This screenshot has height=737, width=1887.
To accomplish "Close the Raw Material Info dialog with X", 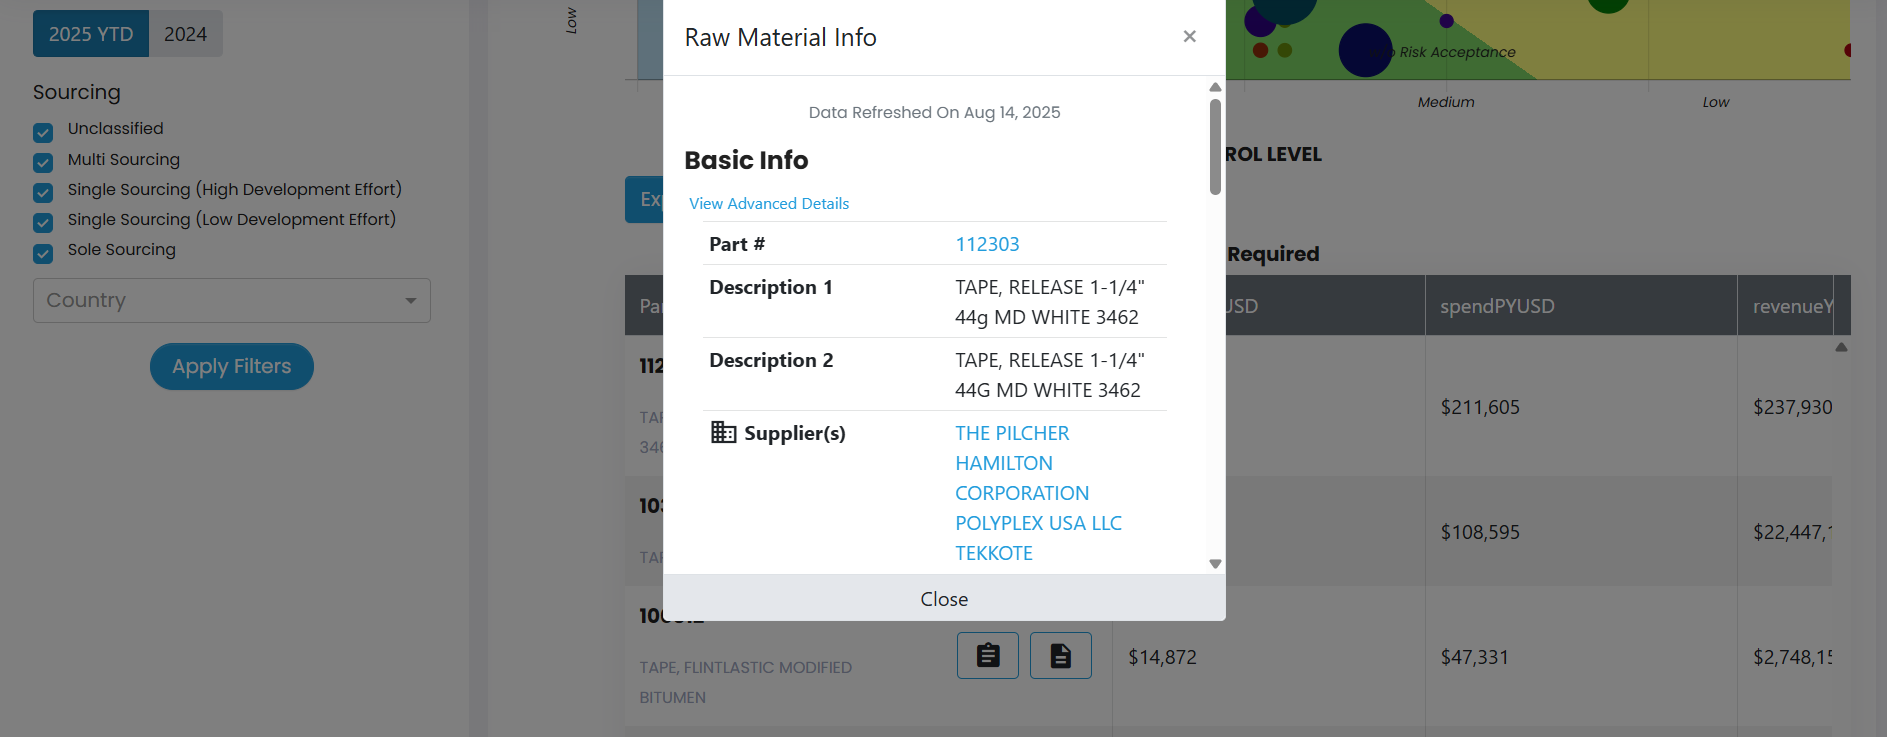I will pyautogui.click(x=1189, y=36).
